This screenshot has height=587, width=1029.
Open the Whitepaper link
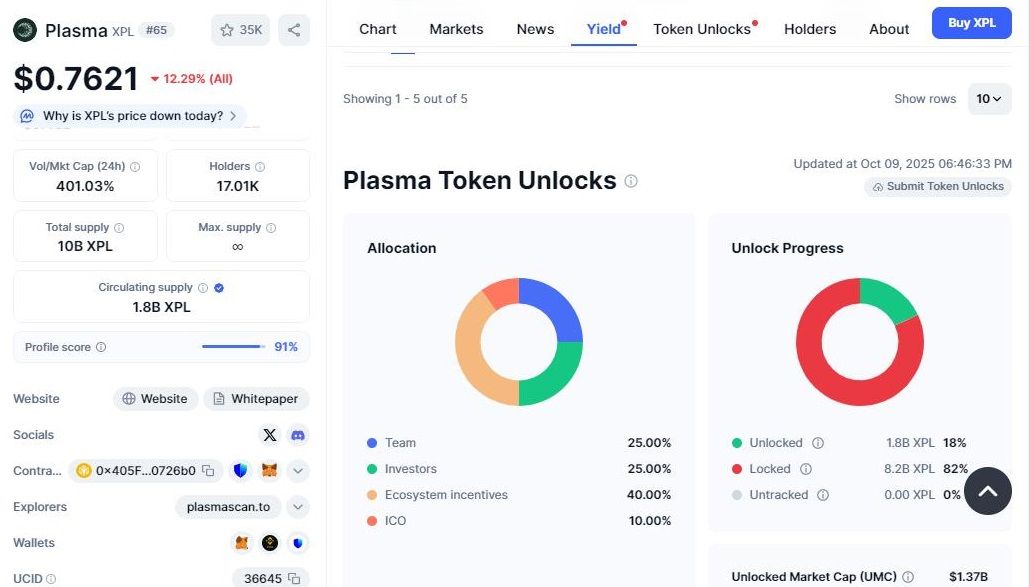point(256,399)
